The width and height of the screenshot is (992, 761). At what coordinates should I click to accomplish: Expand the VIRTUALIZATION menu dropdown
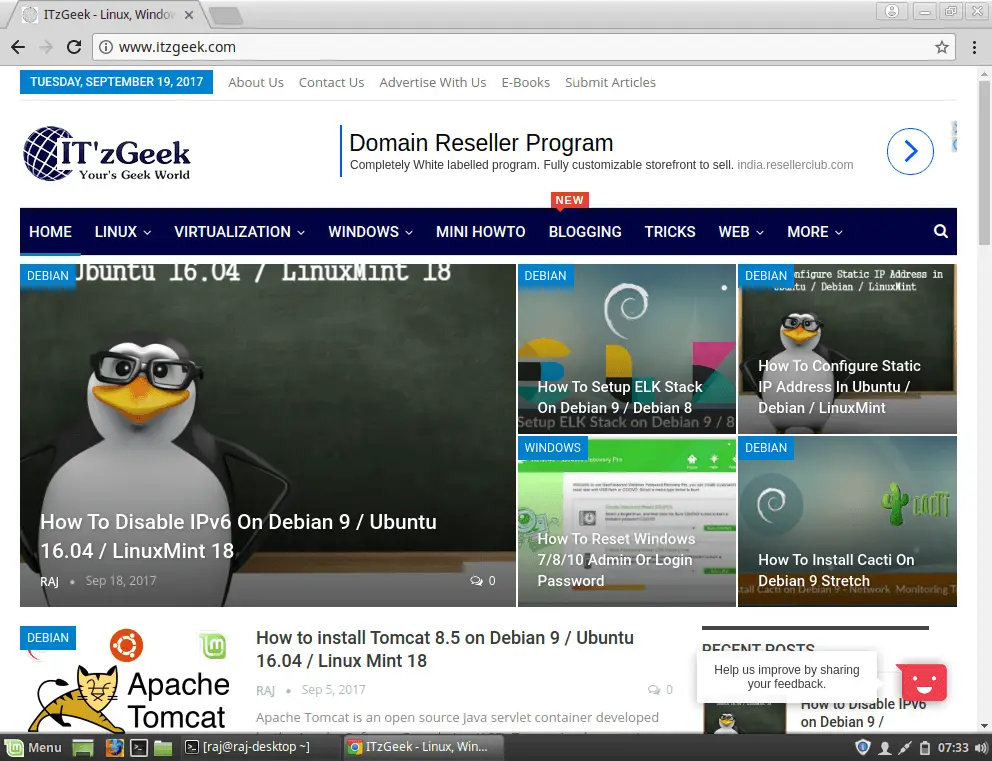click(240, 232)
